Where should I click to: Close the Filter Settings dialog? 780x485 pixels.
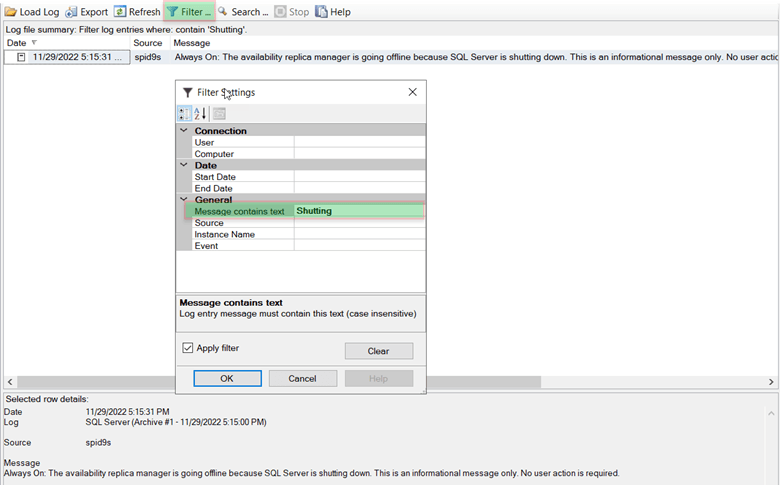(x=412, y=92)
